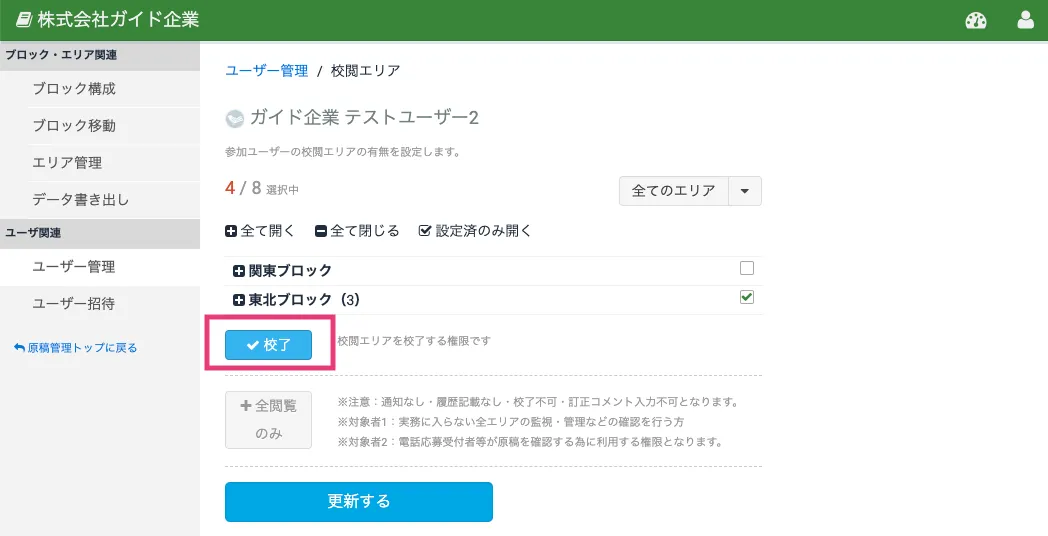Viewport: 1048px width, 536px height.
Task: Open ブロック構成 in the sidebar
Action: point(74,89)
